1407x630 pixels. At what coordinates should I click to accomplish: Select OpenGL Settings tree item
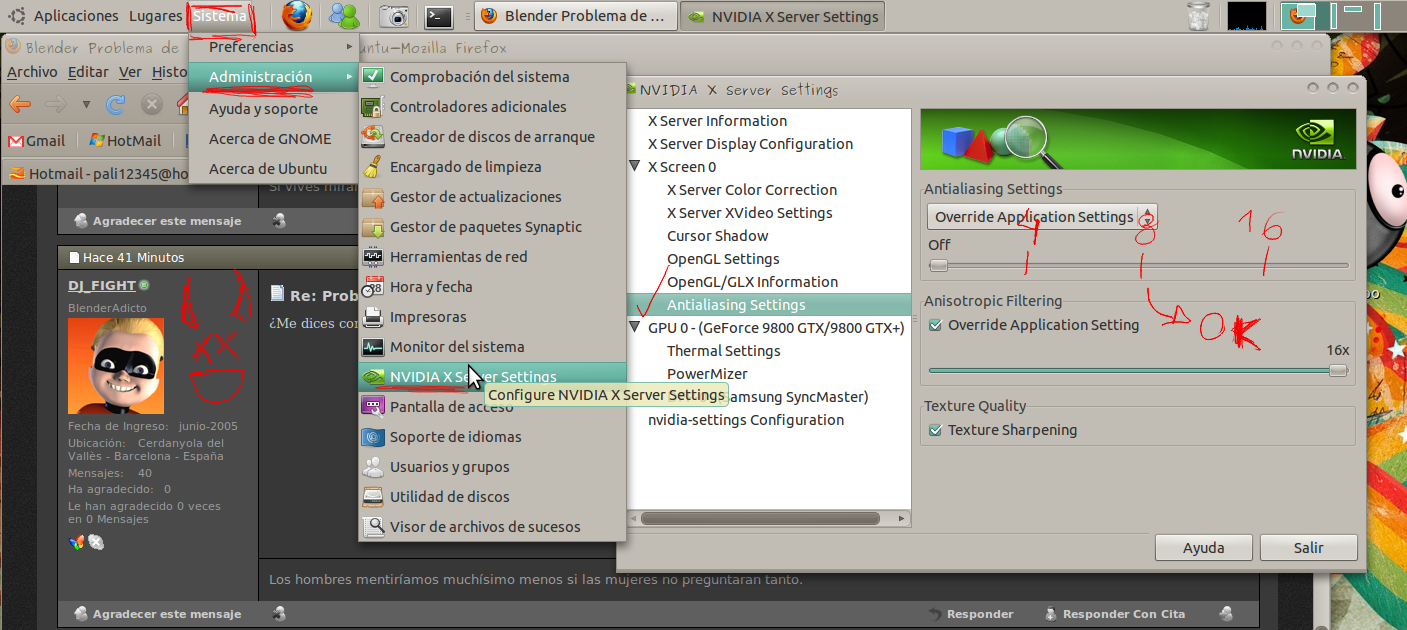click(723, 259)
